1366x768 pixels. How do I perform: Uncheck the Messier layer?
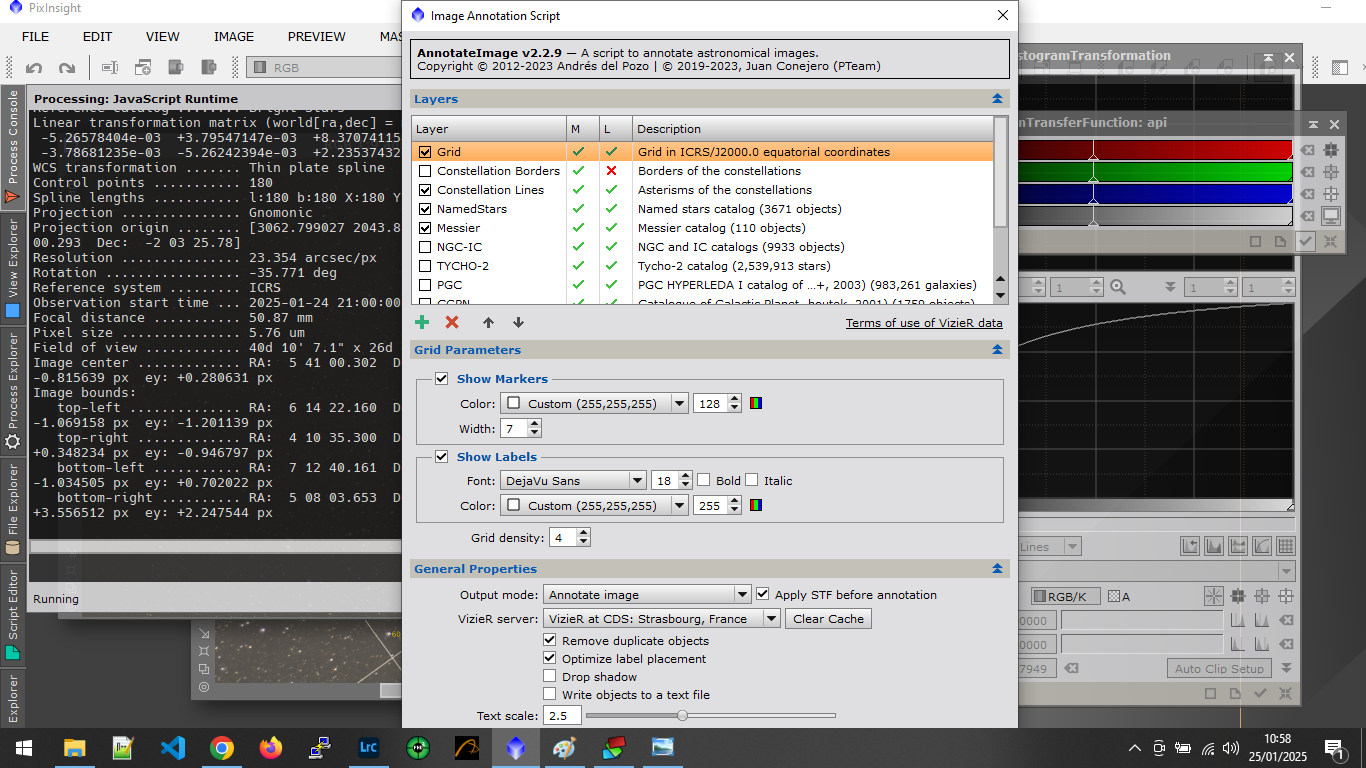426,228
